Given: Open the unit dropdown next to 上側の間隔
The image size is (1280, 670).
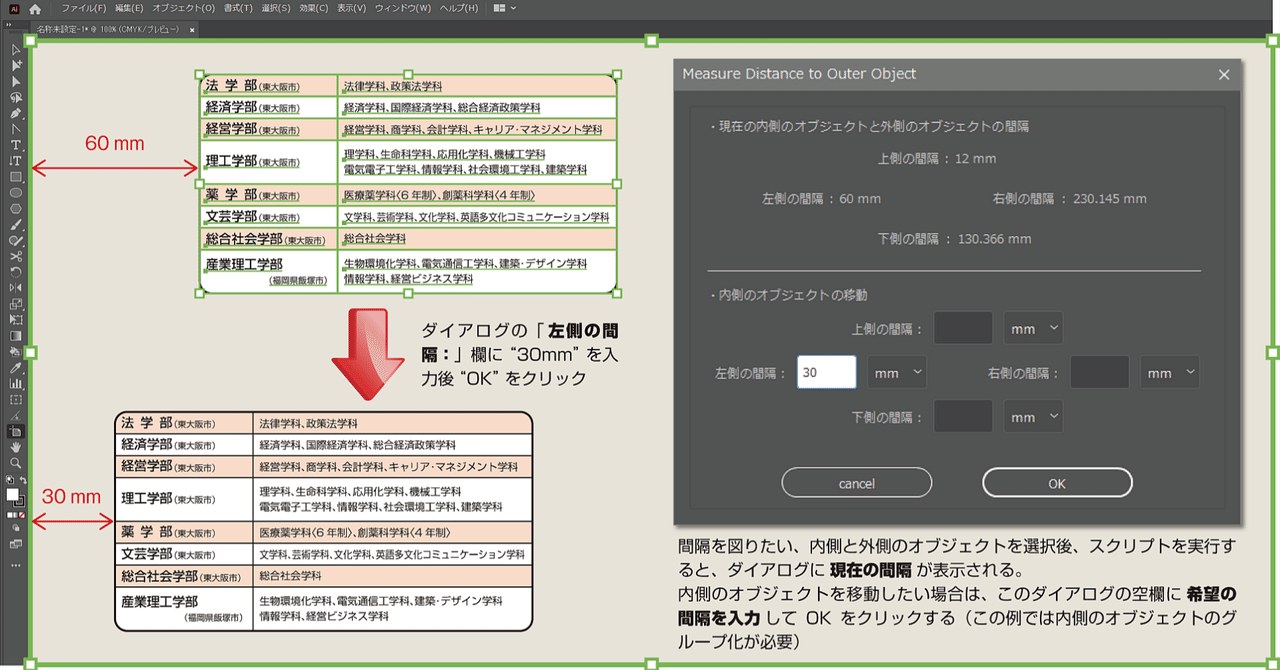Looking at the screenshot, I should click(1033, 327).
